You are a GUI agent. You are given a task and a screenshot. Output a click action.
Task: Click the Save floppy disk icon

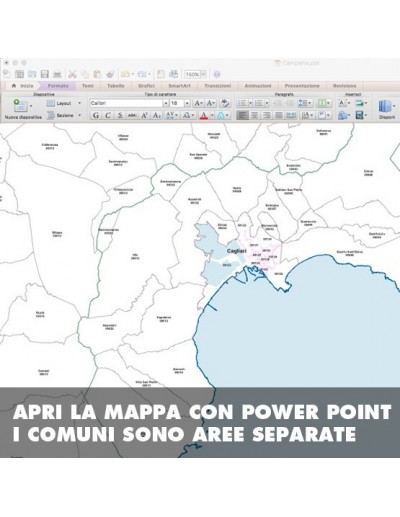tap(45, 74)
